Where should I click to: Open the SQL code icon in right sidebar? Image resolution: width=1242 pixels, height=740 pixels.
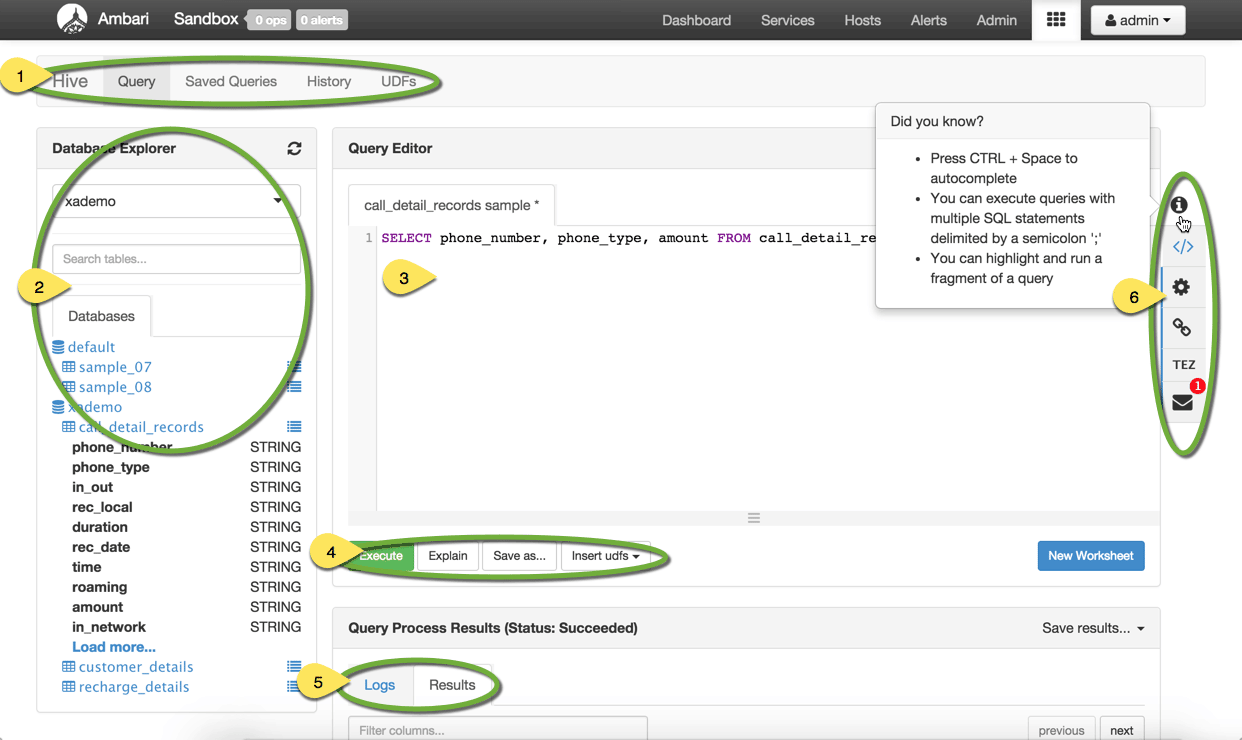coord(1183,246)
